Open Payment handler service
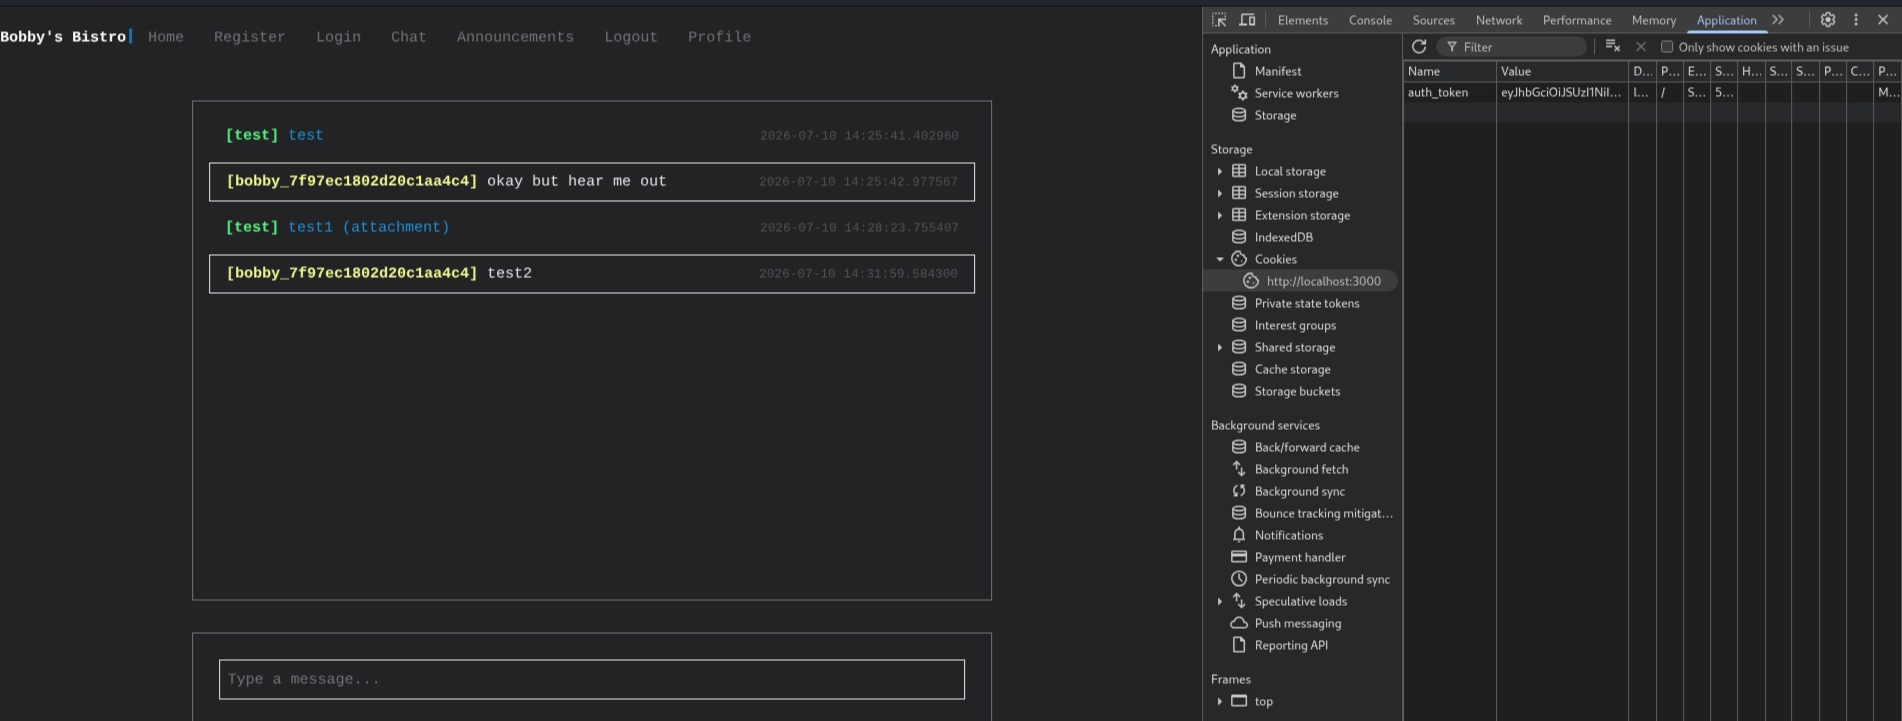 coord(1299,557)
